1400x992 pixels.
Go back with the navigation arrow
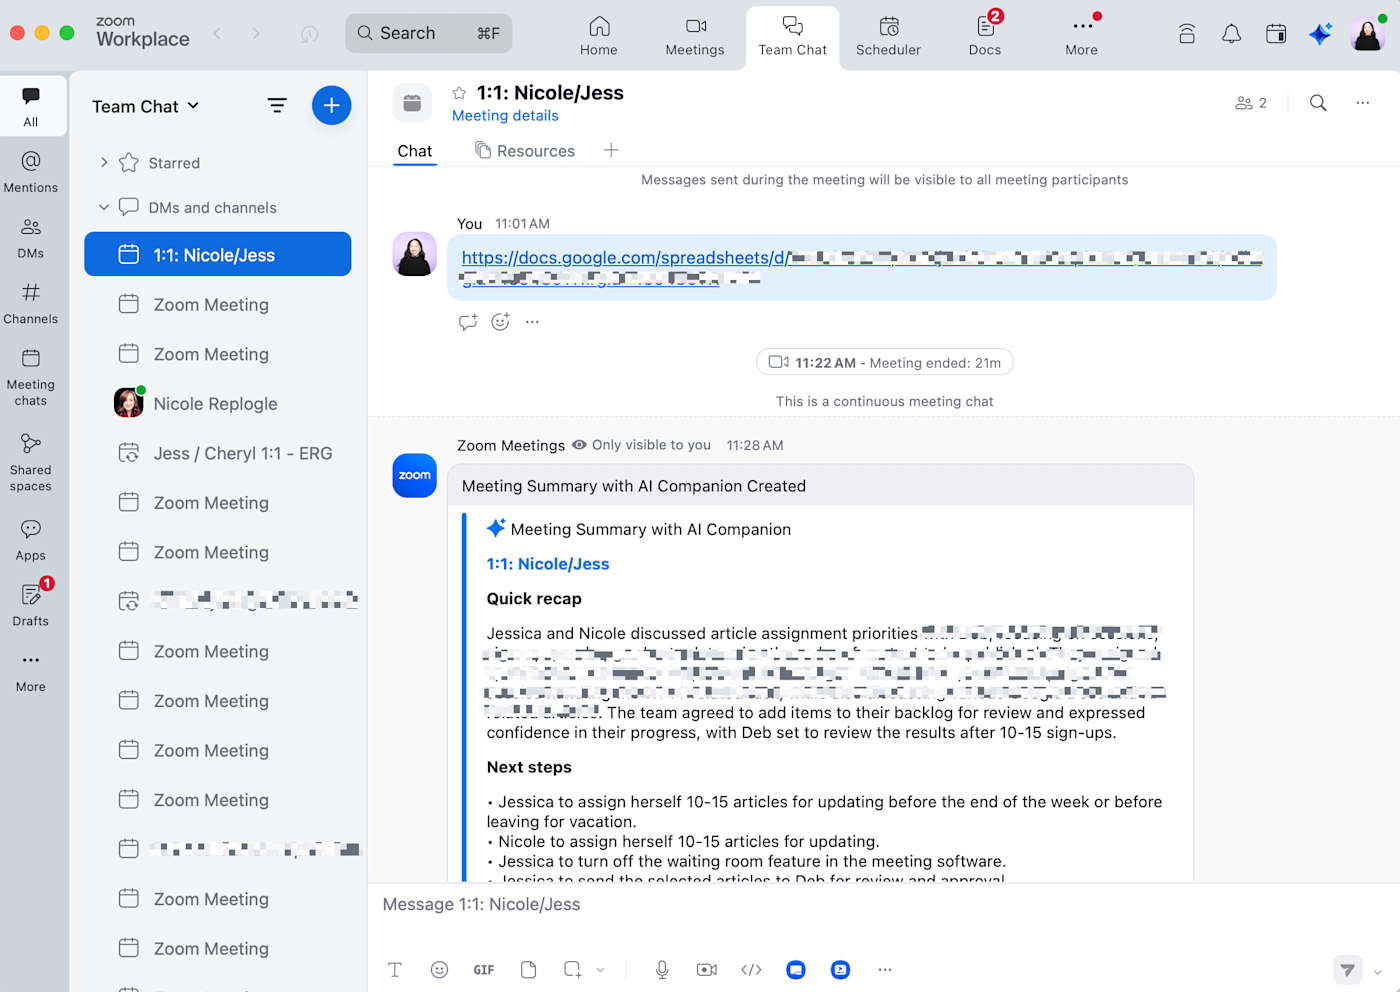pos(217,34)
